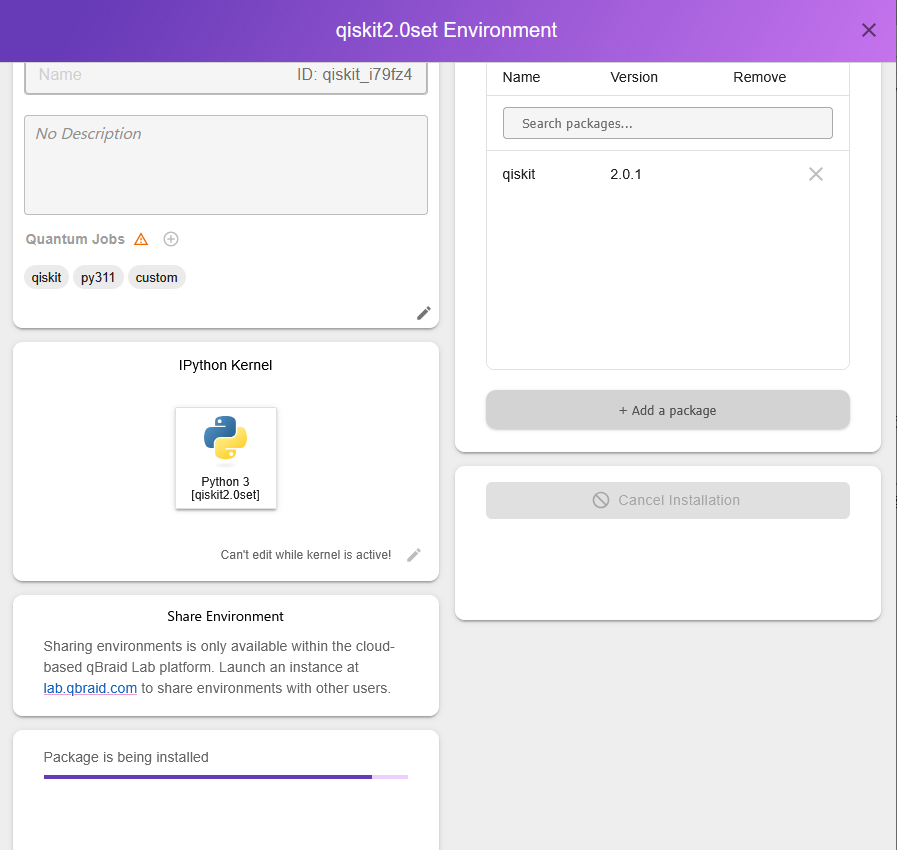Click the IPython Kernel heading
The image size is (897, 850).
(225, 366)
